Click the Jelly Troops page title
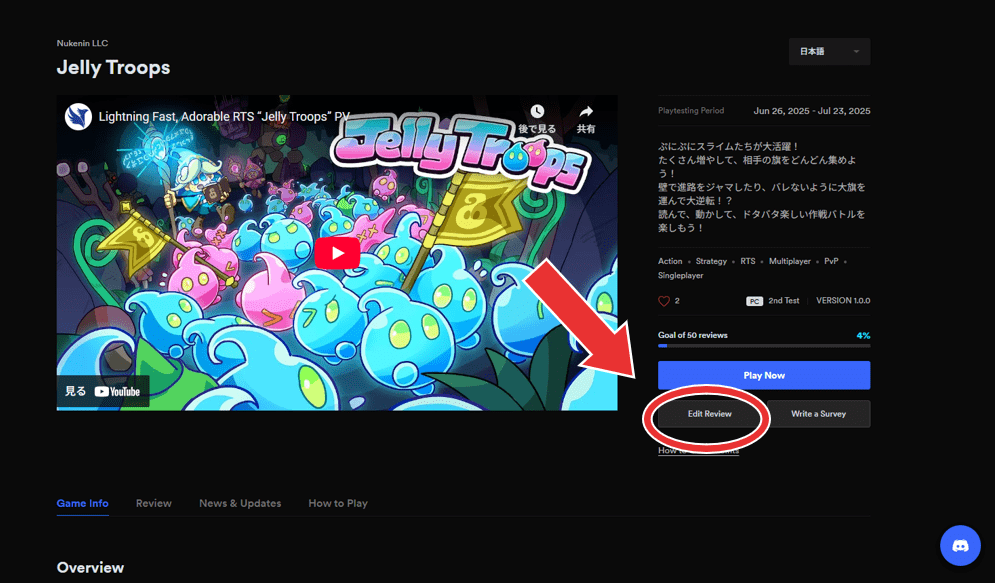This screenshot has height=583, width=995. pyautogui.click(x=114, y=67)
